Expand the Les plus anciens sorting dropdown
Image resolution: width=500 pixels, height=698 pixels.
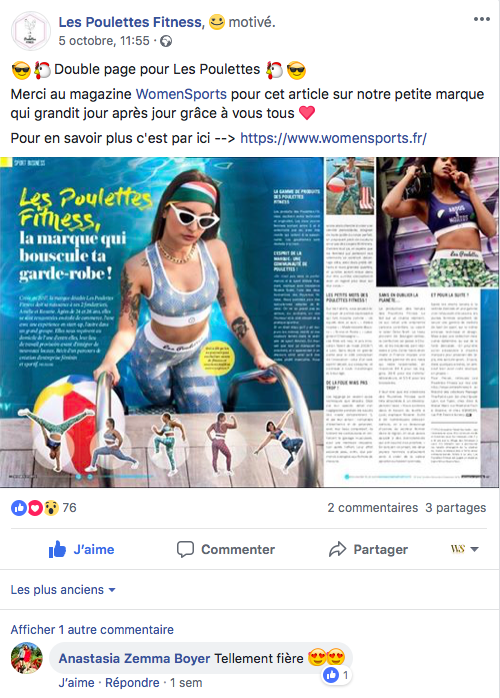click(63, 590)
